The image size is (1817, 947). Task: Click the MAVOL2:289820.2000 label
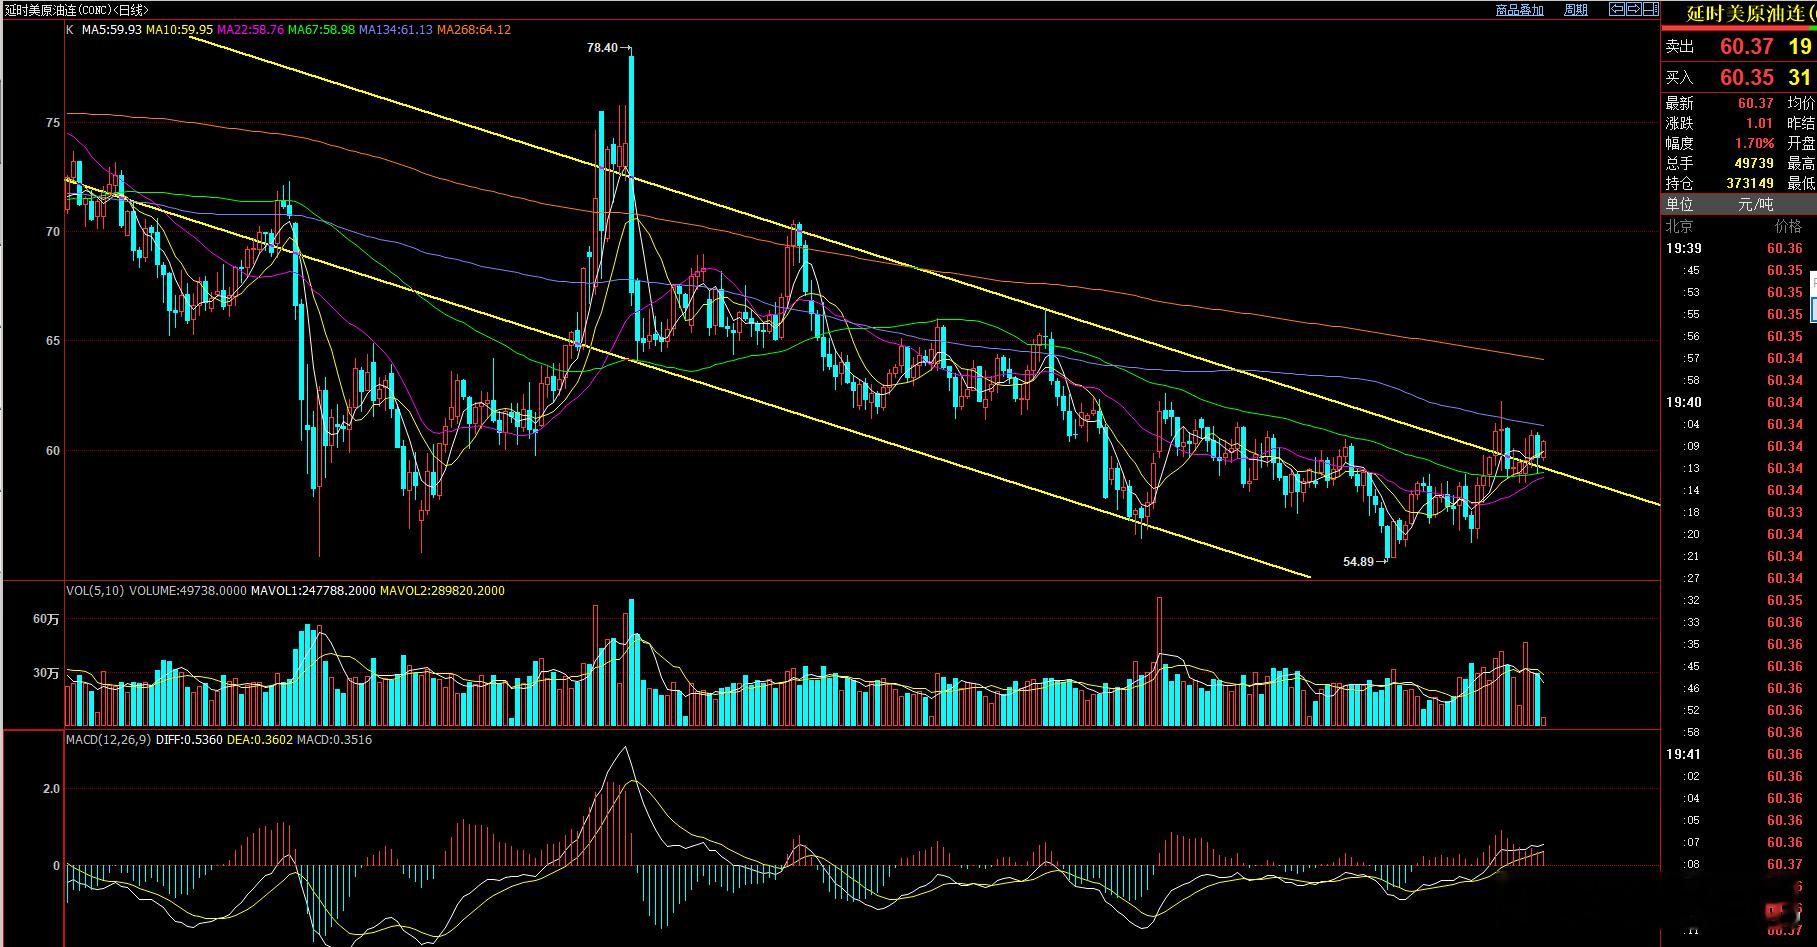[x=443, y=591]
